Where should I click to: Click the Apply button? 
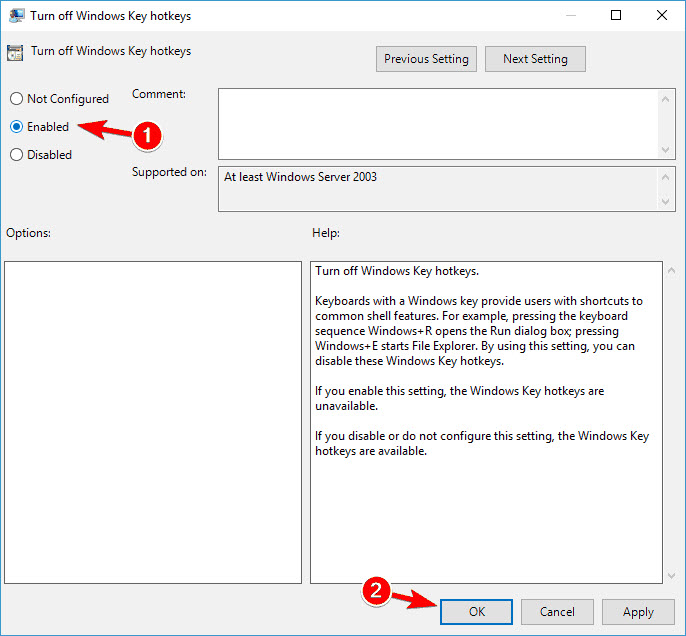point(638,612)
